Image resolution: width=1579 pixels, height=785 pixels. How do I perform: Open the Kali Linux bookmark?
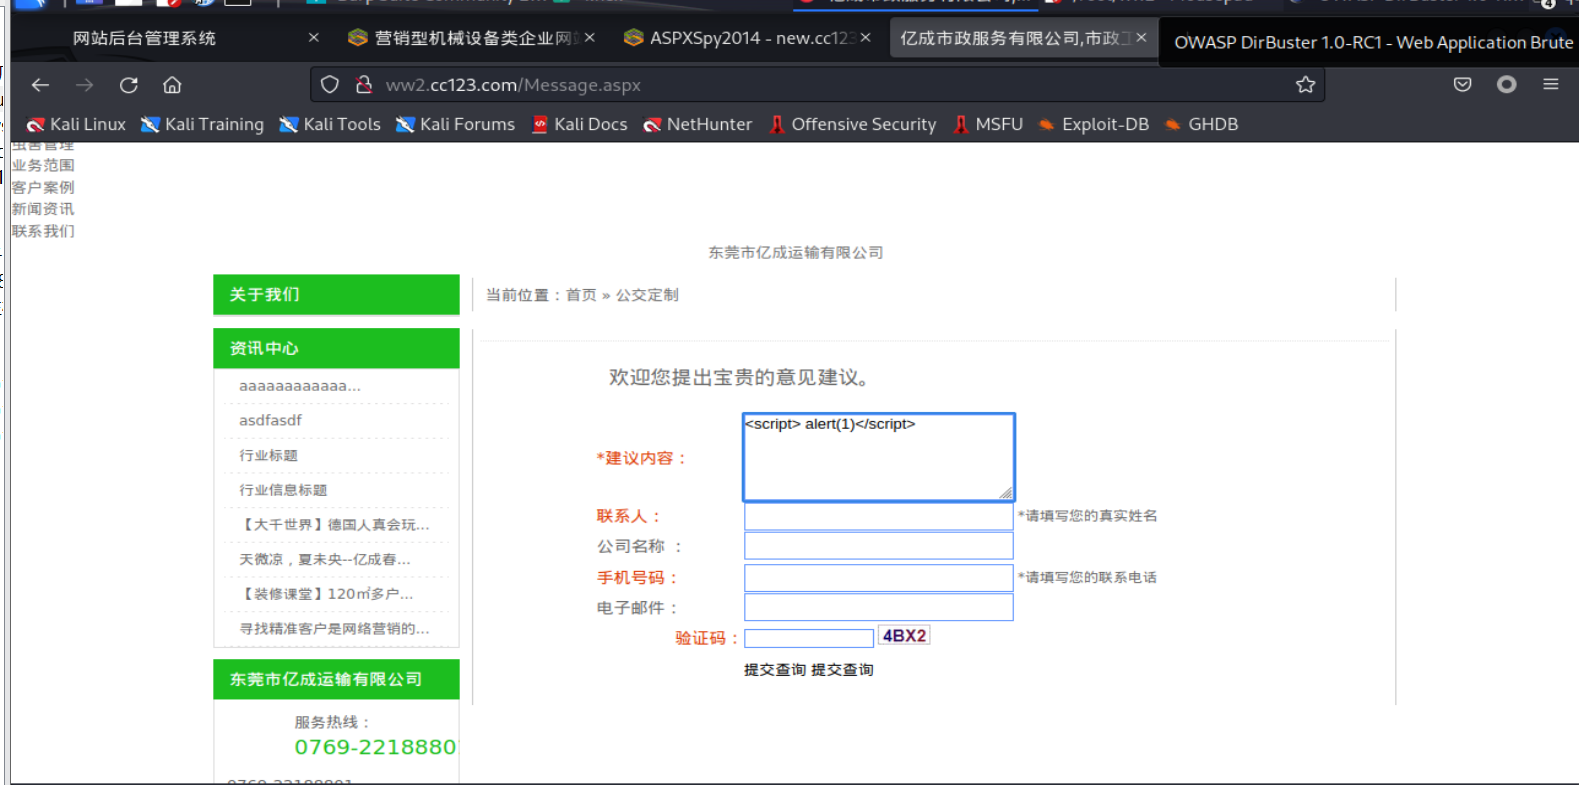click(76, 124)
